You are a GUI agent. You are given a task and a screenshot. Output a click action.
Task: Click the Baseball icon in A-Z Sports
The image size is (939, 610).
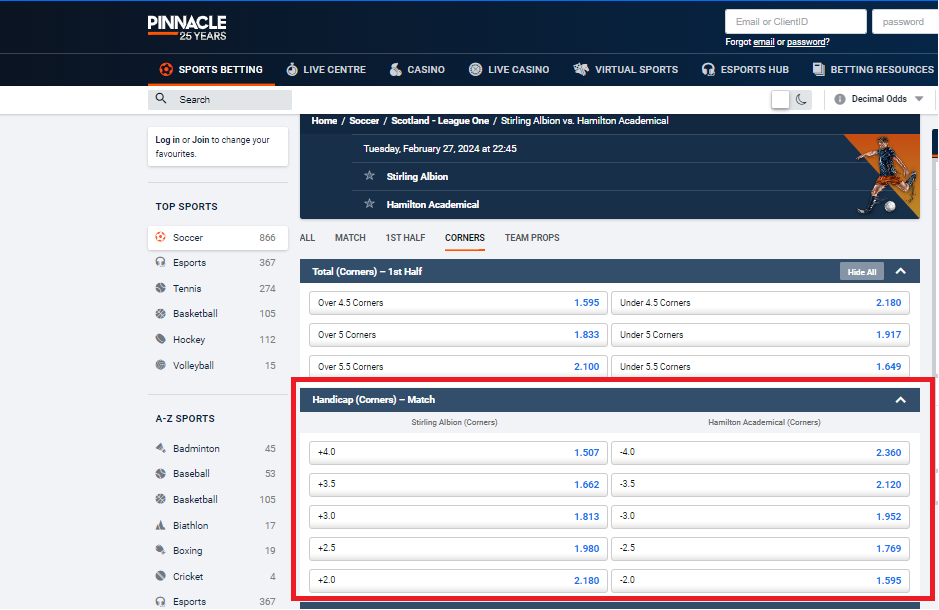click(x=160, y=474)
